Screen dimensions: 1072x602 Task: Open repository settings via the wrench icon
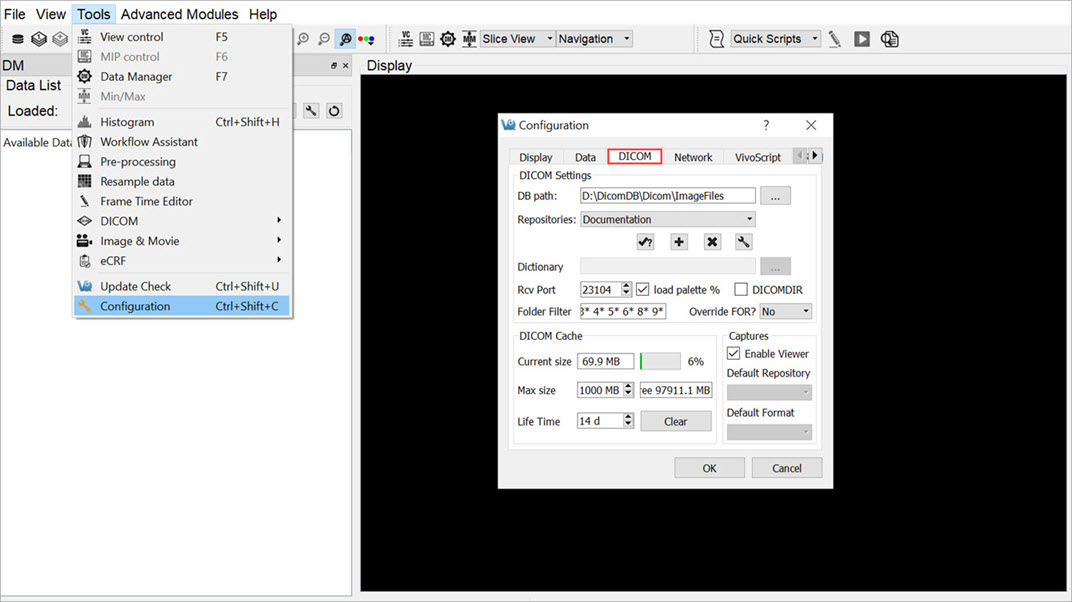(743, 242)
